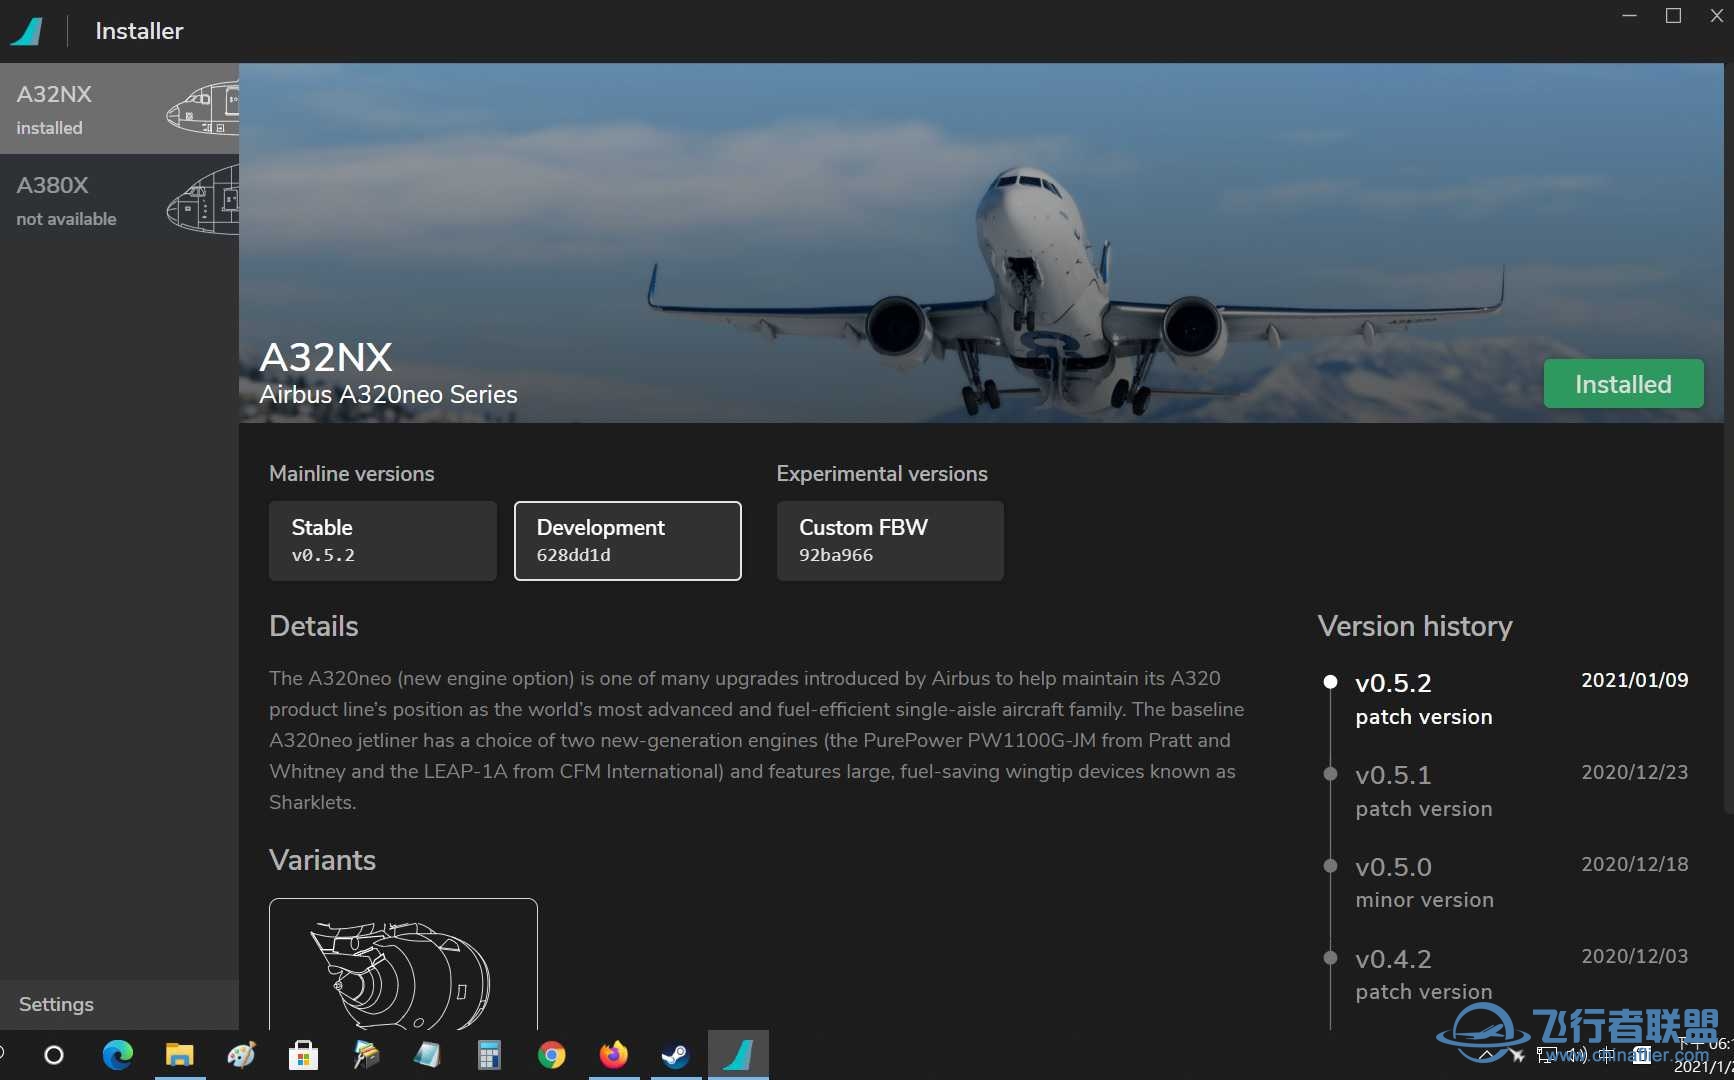1734x1080 pixels.
Task: Click the FlyByWire logo in the title bar
Action: click(27, 30)
